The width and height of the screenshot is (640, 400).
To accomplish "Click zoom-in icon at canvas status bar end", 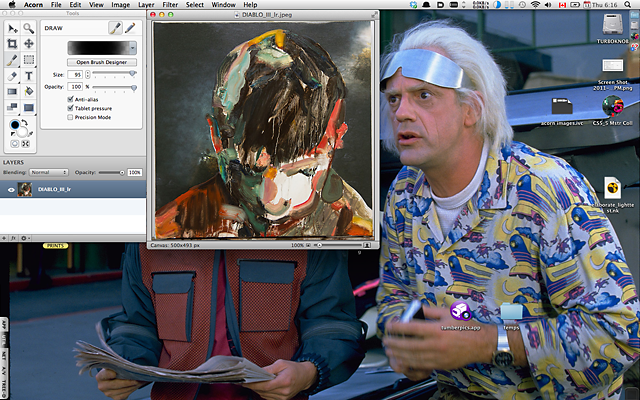I will pyautogui.click(x=367, y=245).
